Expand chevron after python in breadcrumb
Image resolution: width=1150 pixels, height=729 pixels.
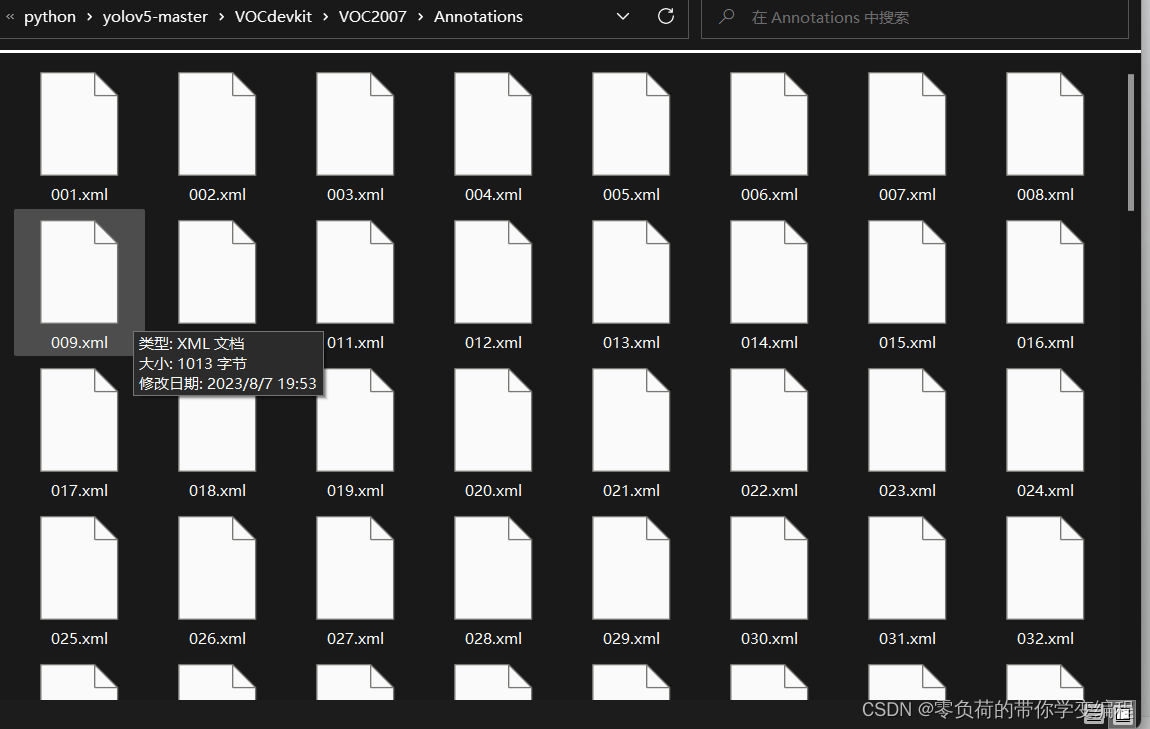(x=89, y=17)
